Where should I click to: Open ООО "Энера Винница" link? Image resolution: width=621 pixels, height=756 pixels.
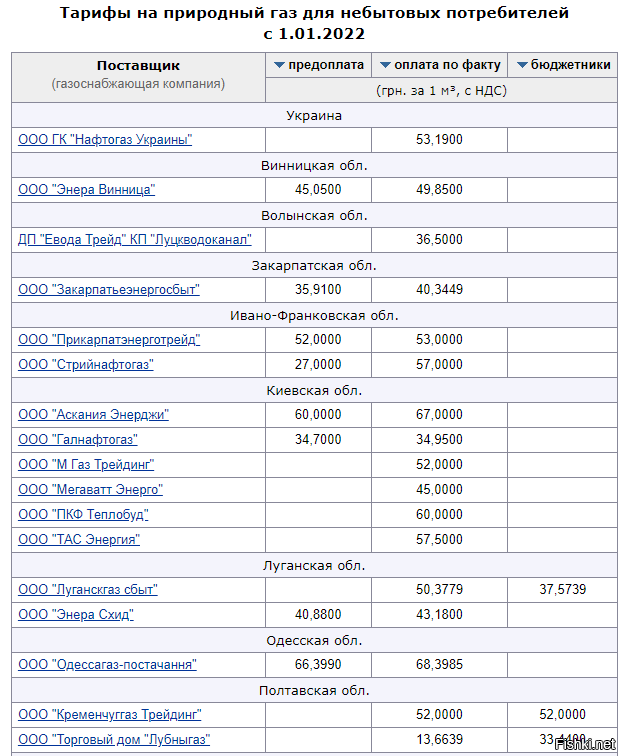(x=87, y=189)
